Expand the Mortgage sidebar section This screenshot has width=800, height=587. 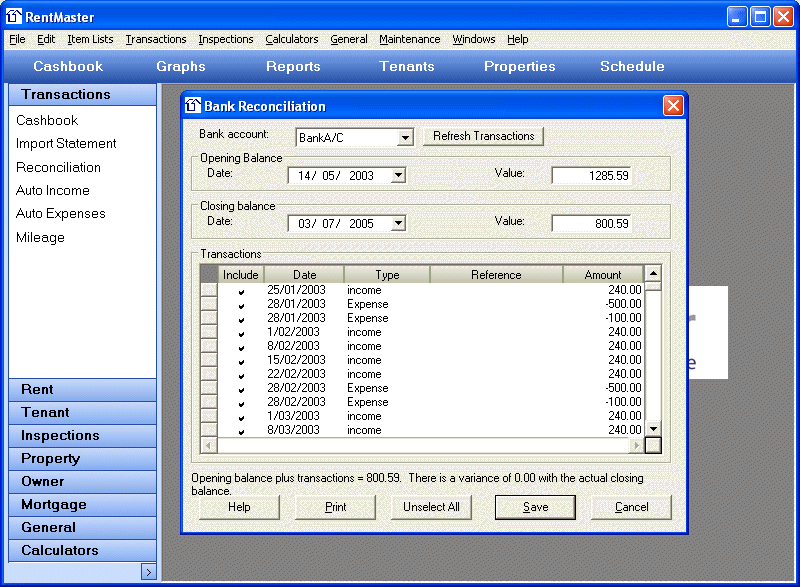54,505
